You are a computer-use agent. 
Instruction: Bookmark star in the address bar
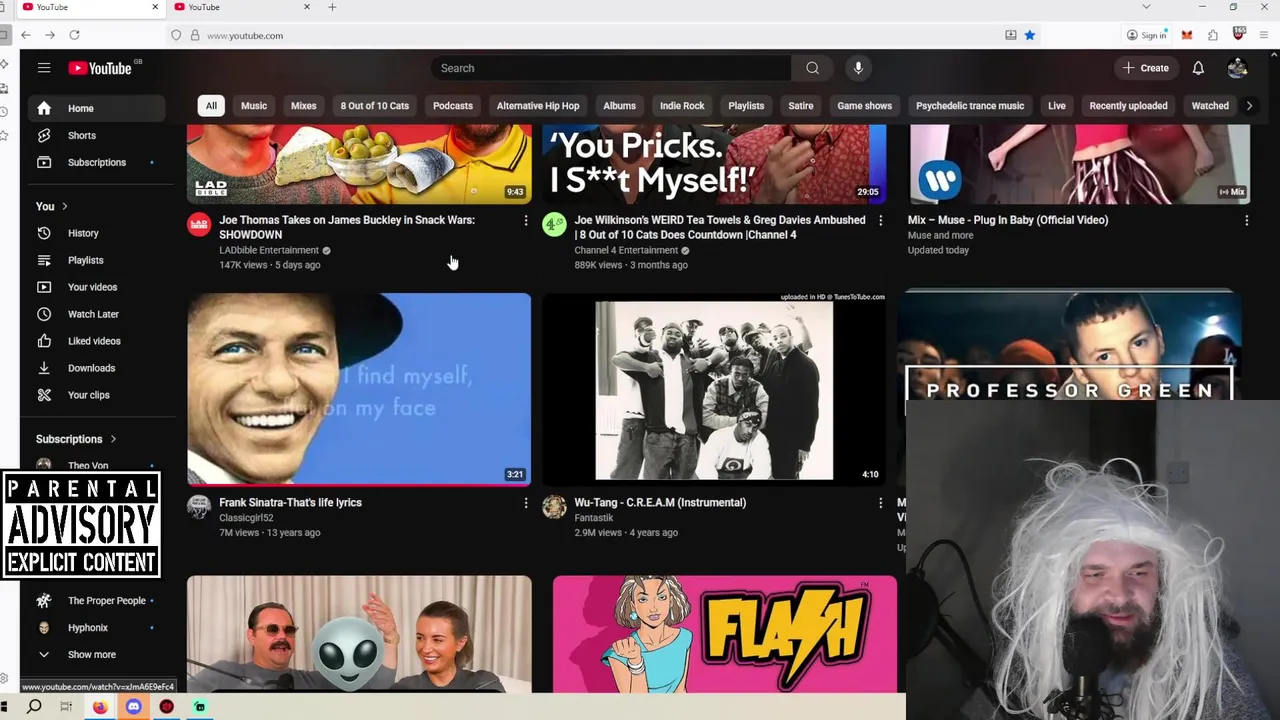1029,35
